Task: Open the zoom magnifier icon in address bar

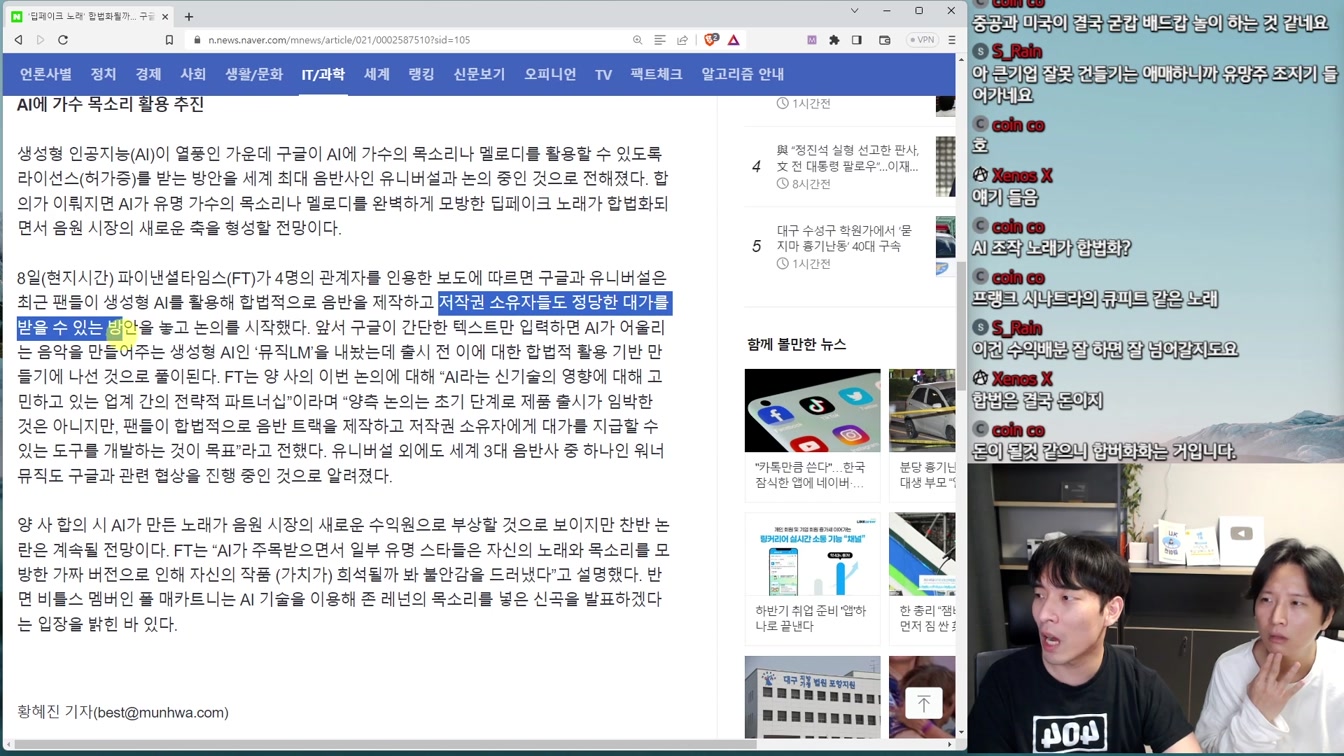Action: coord(637,40)
